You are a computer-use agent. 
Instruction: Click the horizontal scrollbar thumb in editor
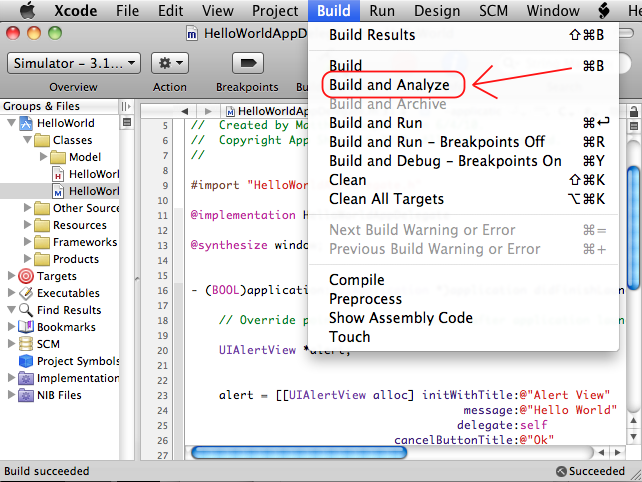pos(299,453)
